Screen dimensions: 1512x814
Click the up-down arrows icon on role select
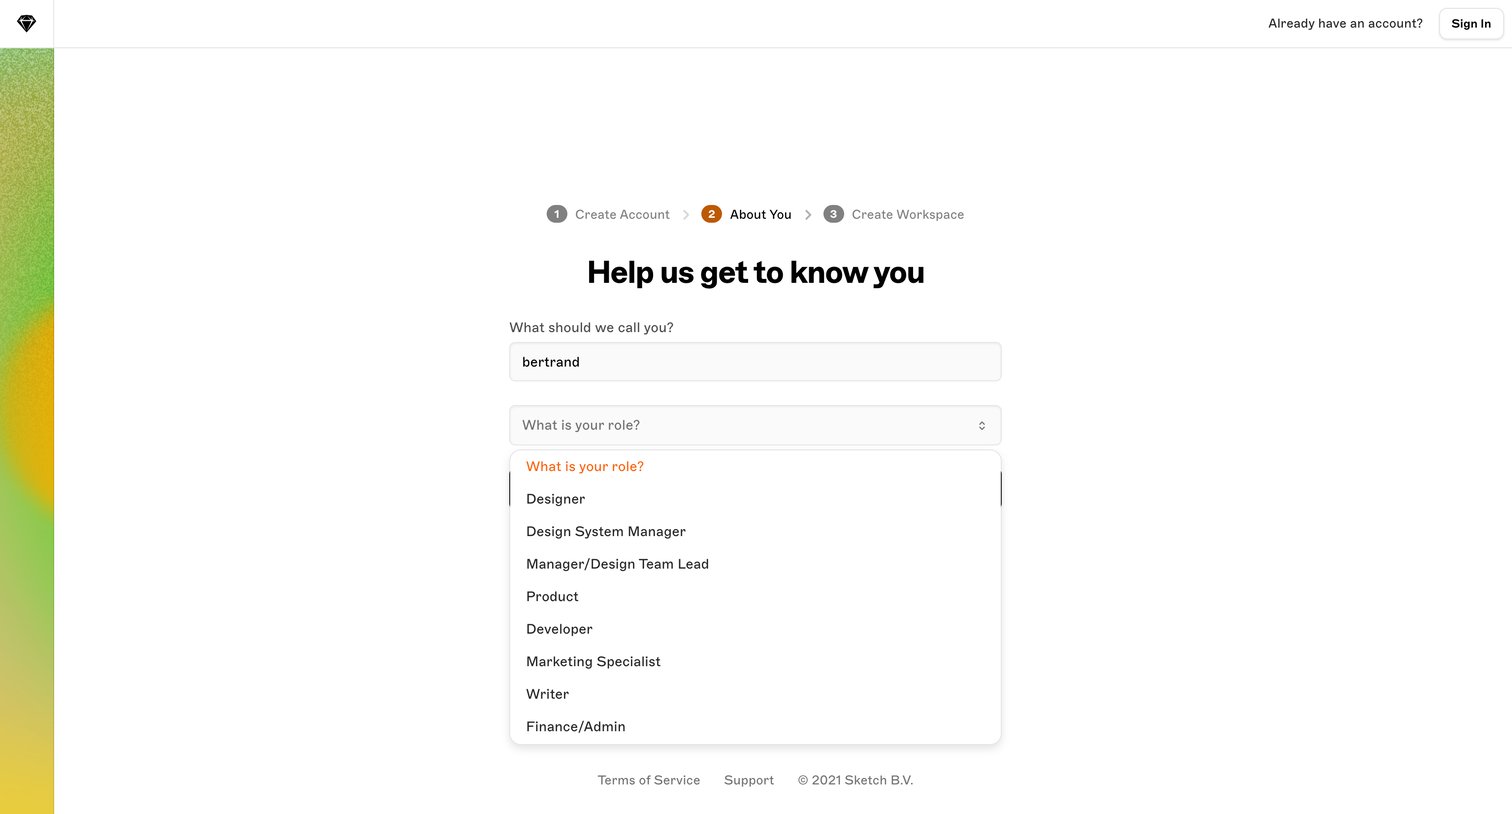[x=982, y=425]
